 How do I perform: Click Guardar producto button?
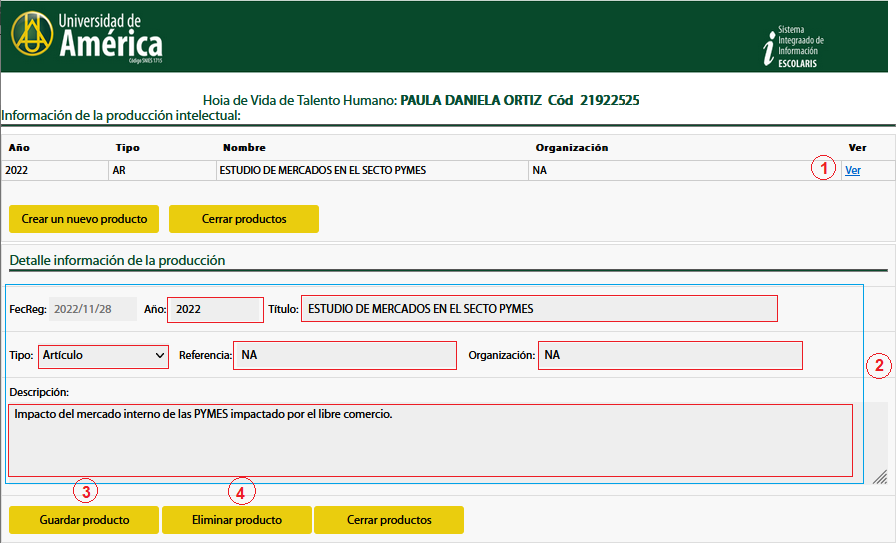pyautogui.click(x=84, y=520)
